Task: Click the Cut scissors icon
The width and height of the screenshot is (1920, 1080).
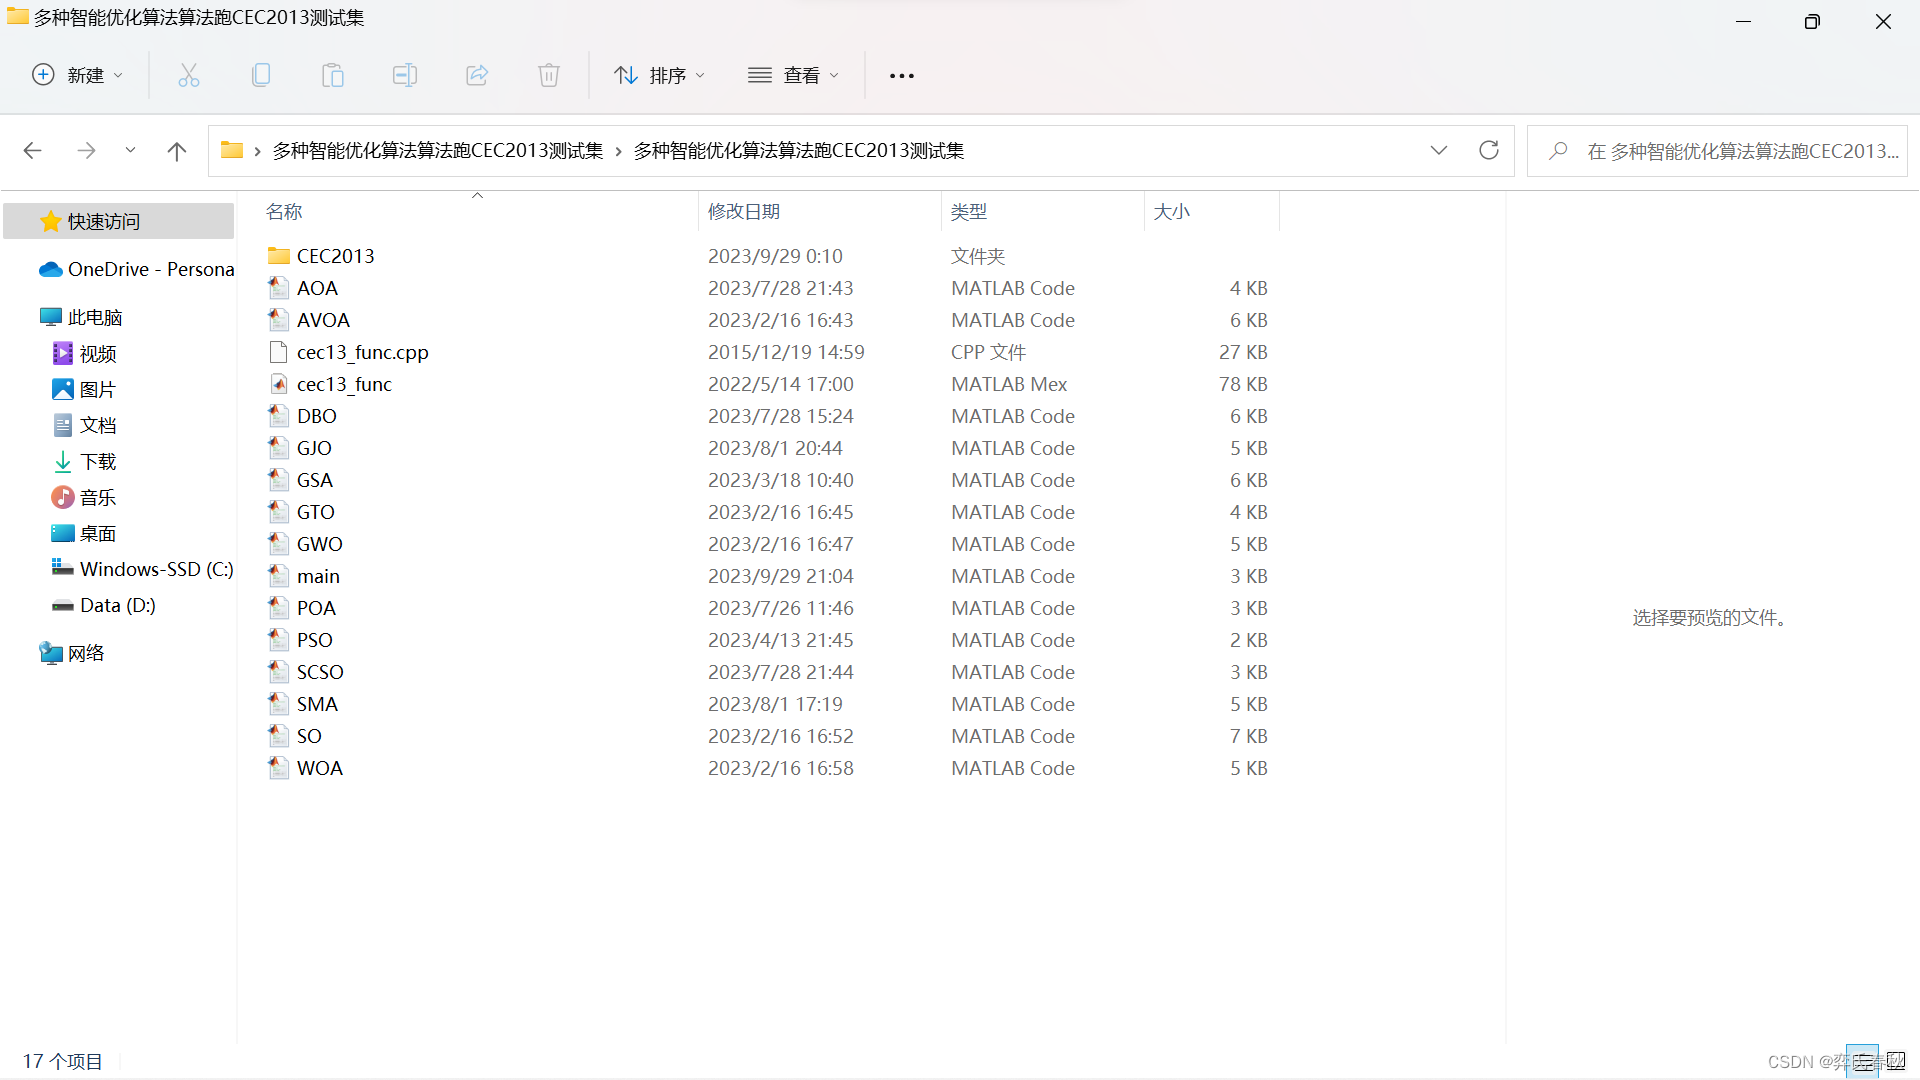Action: coord(189,75)
